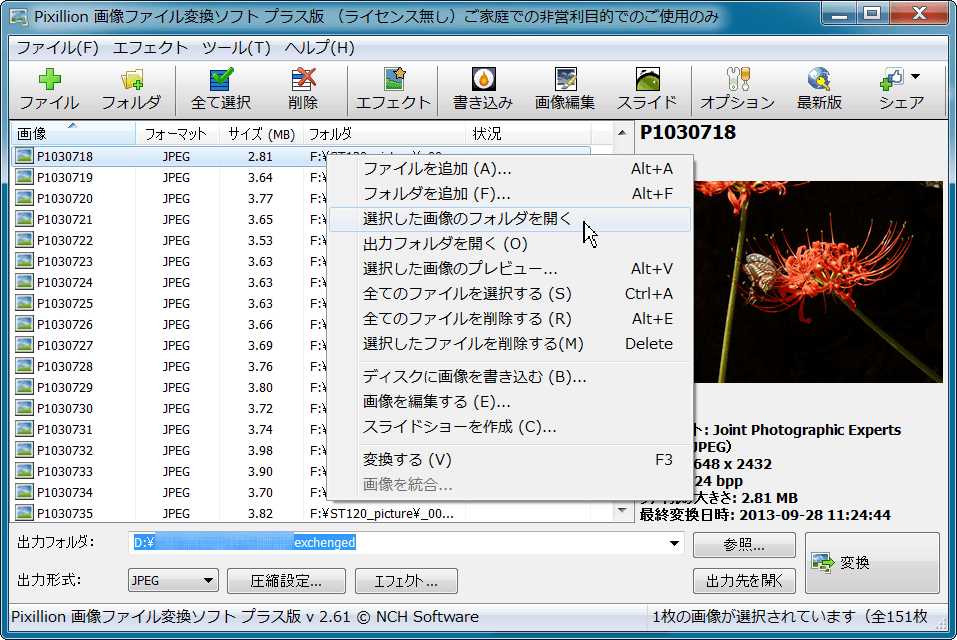Screen dimensions: 957x640
Task: Choose 選択した画像のプレビュー... menu entry
Action: [510, 269]
